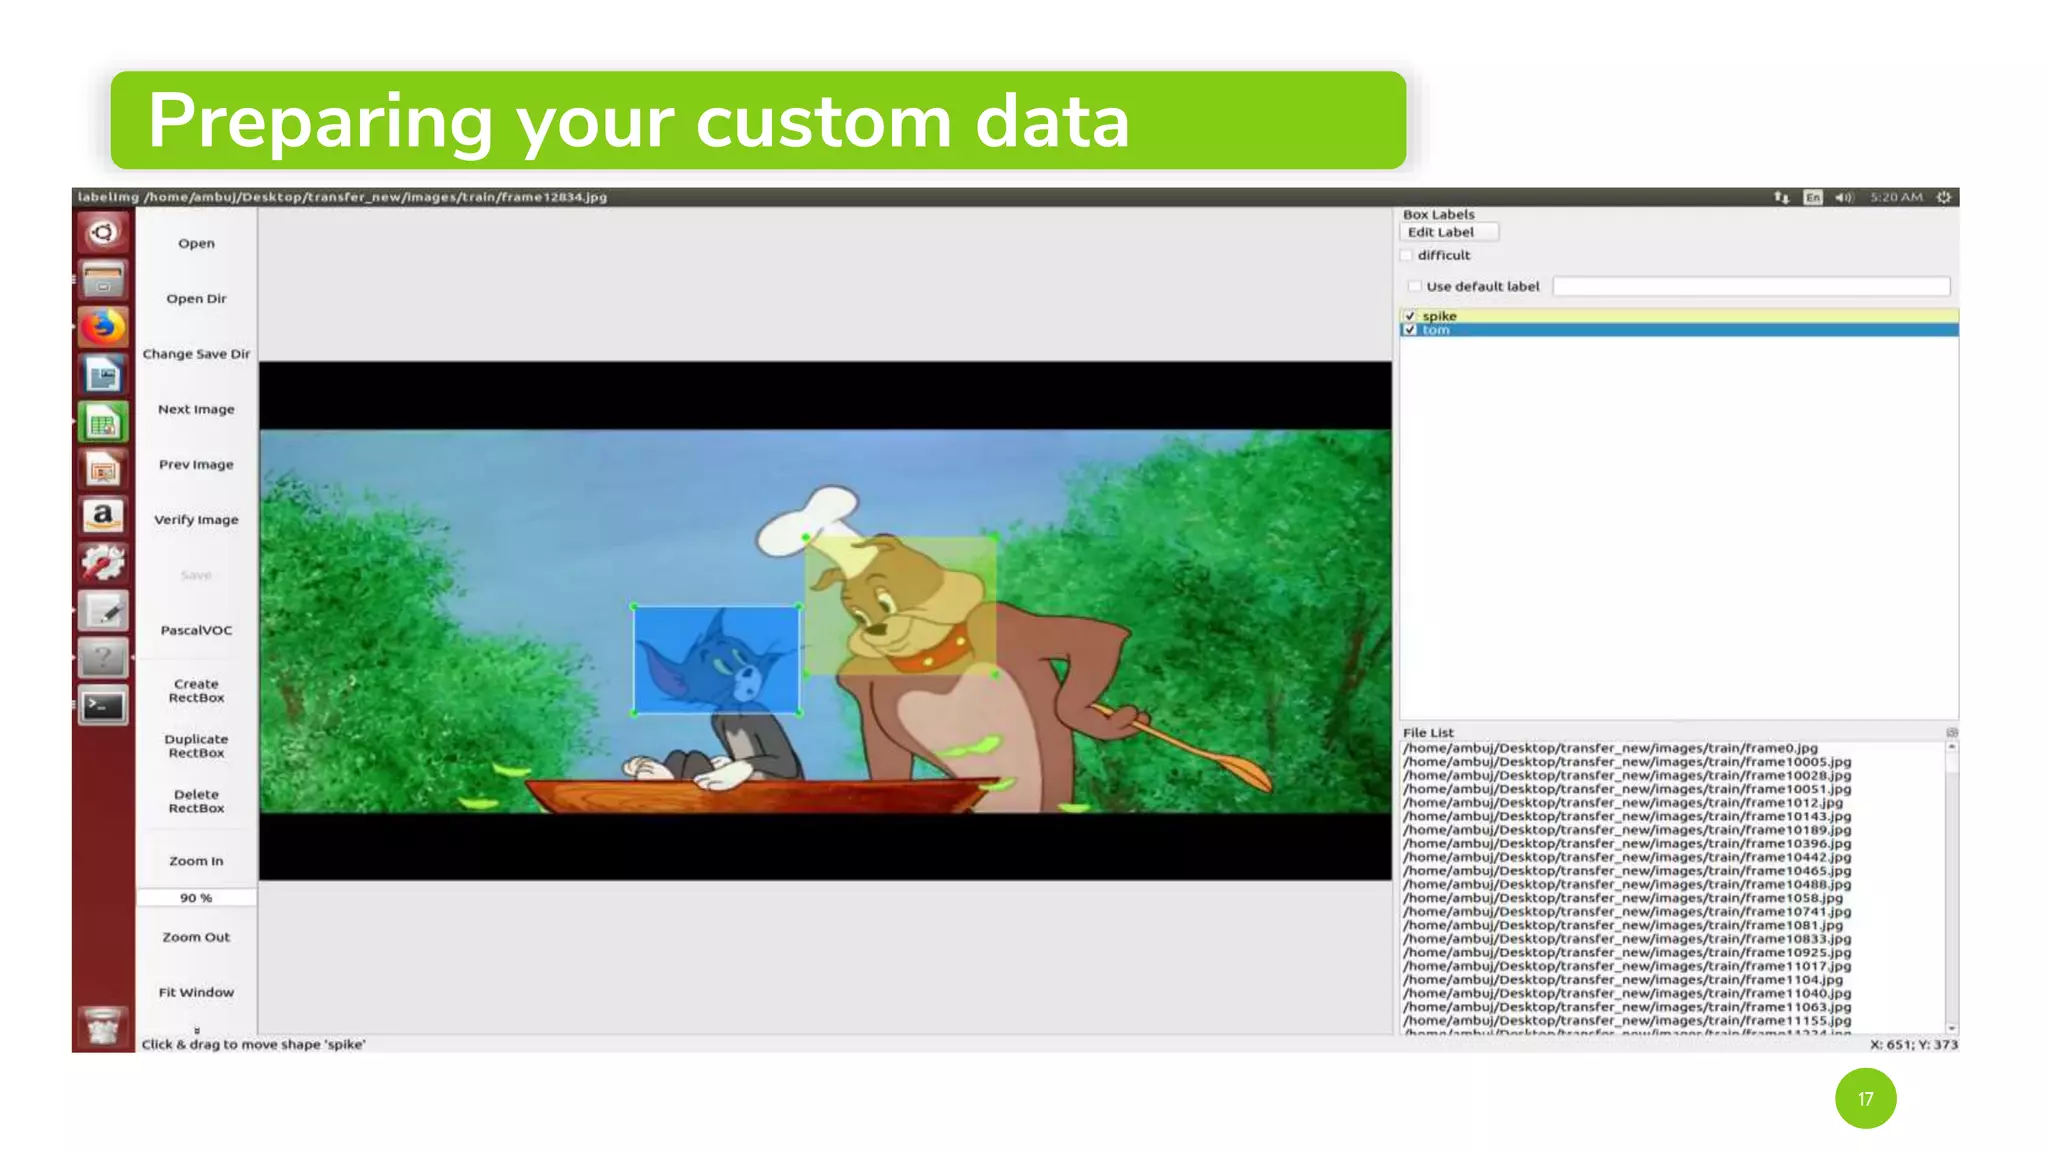Click Verify Image tool
This screenshot has width=2048, height=1152.
pos(196,519)
